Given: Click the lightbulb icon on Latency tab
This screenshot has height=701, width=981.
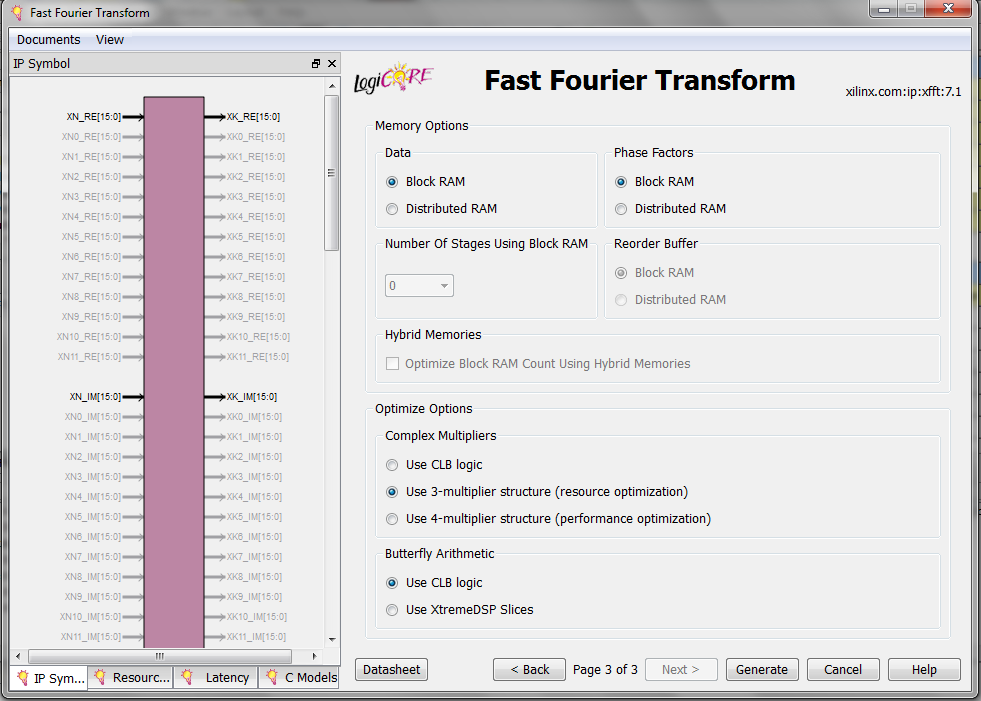Looking at the screenshot, I should point(187,677).
